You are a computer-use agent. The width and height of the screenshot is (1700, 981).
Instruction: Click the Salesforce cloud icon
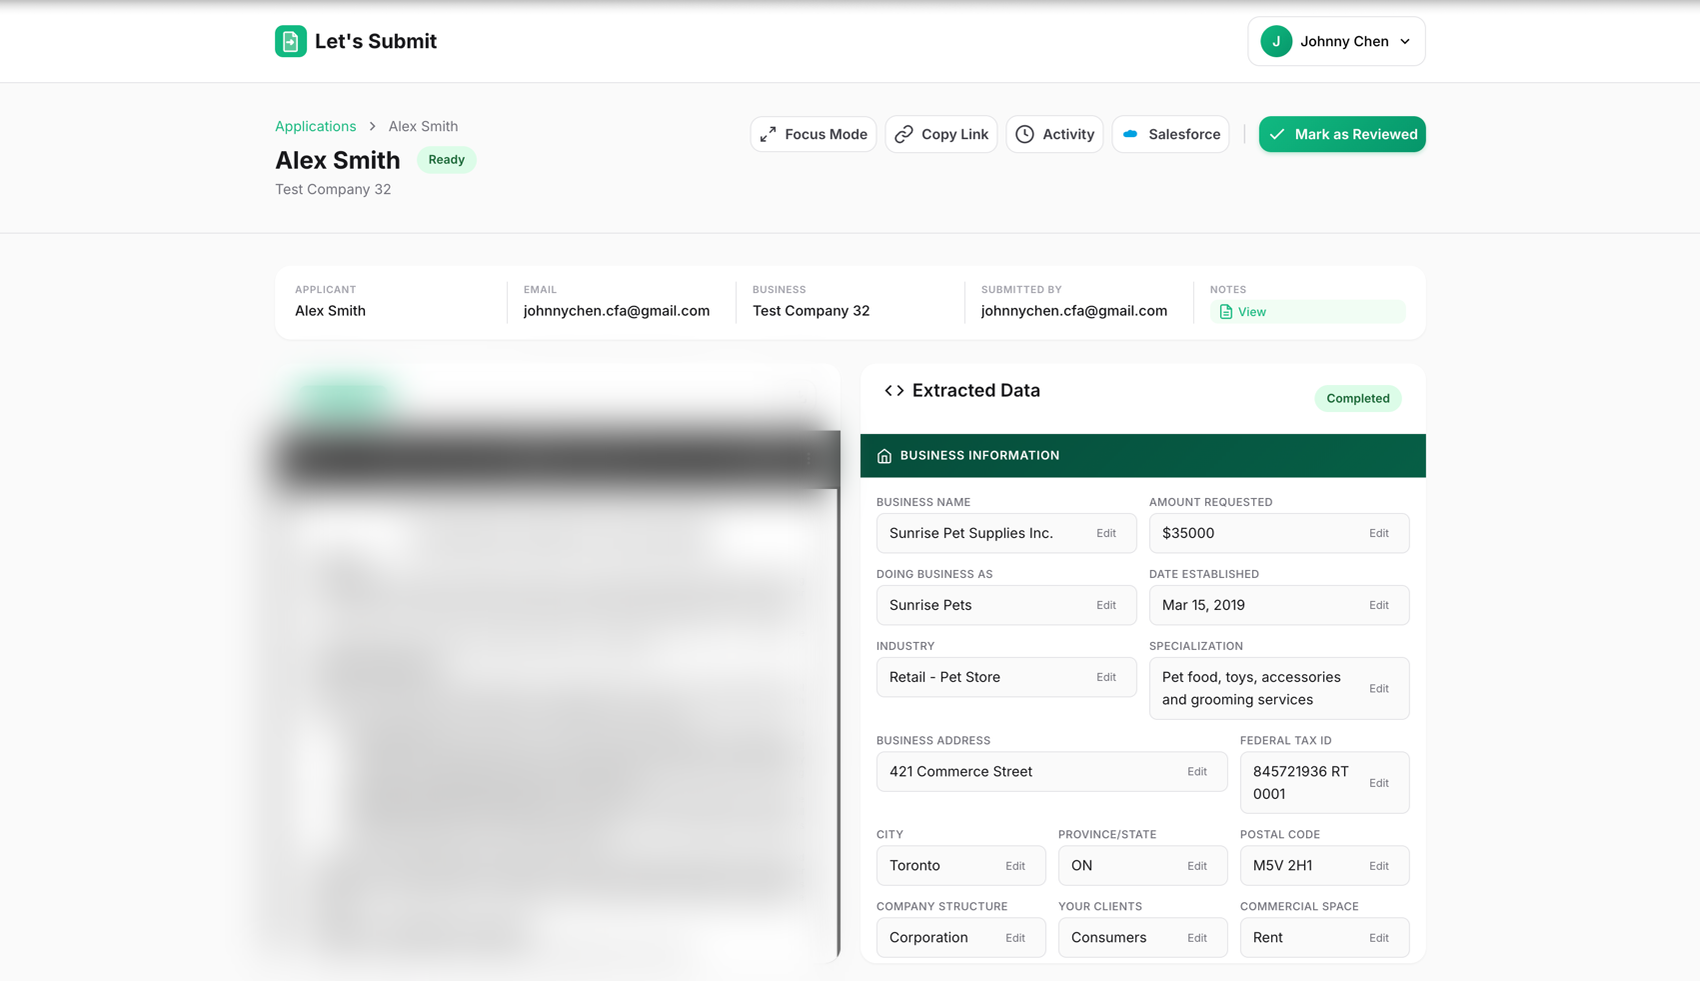(x=1131, y=134)
